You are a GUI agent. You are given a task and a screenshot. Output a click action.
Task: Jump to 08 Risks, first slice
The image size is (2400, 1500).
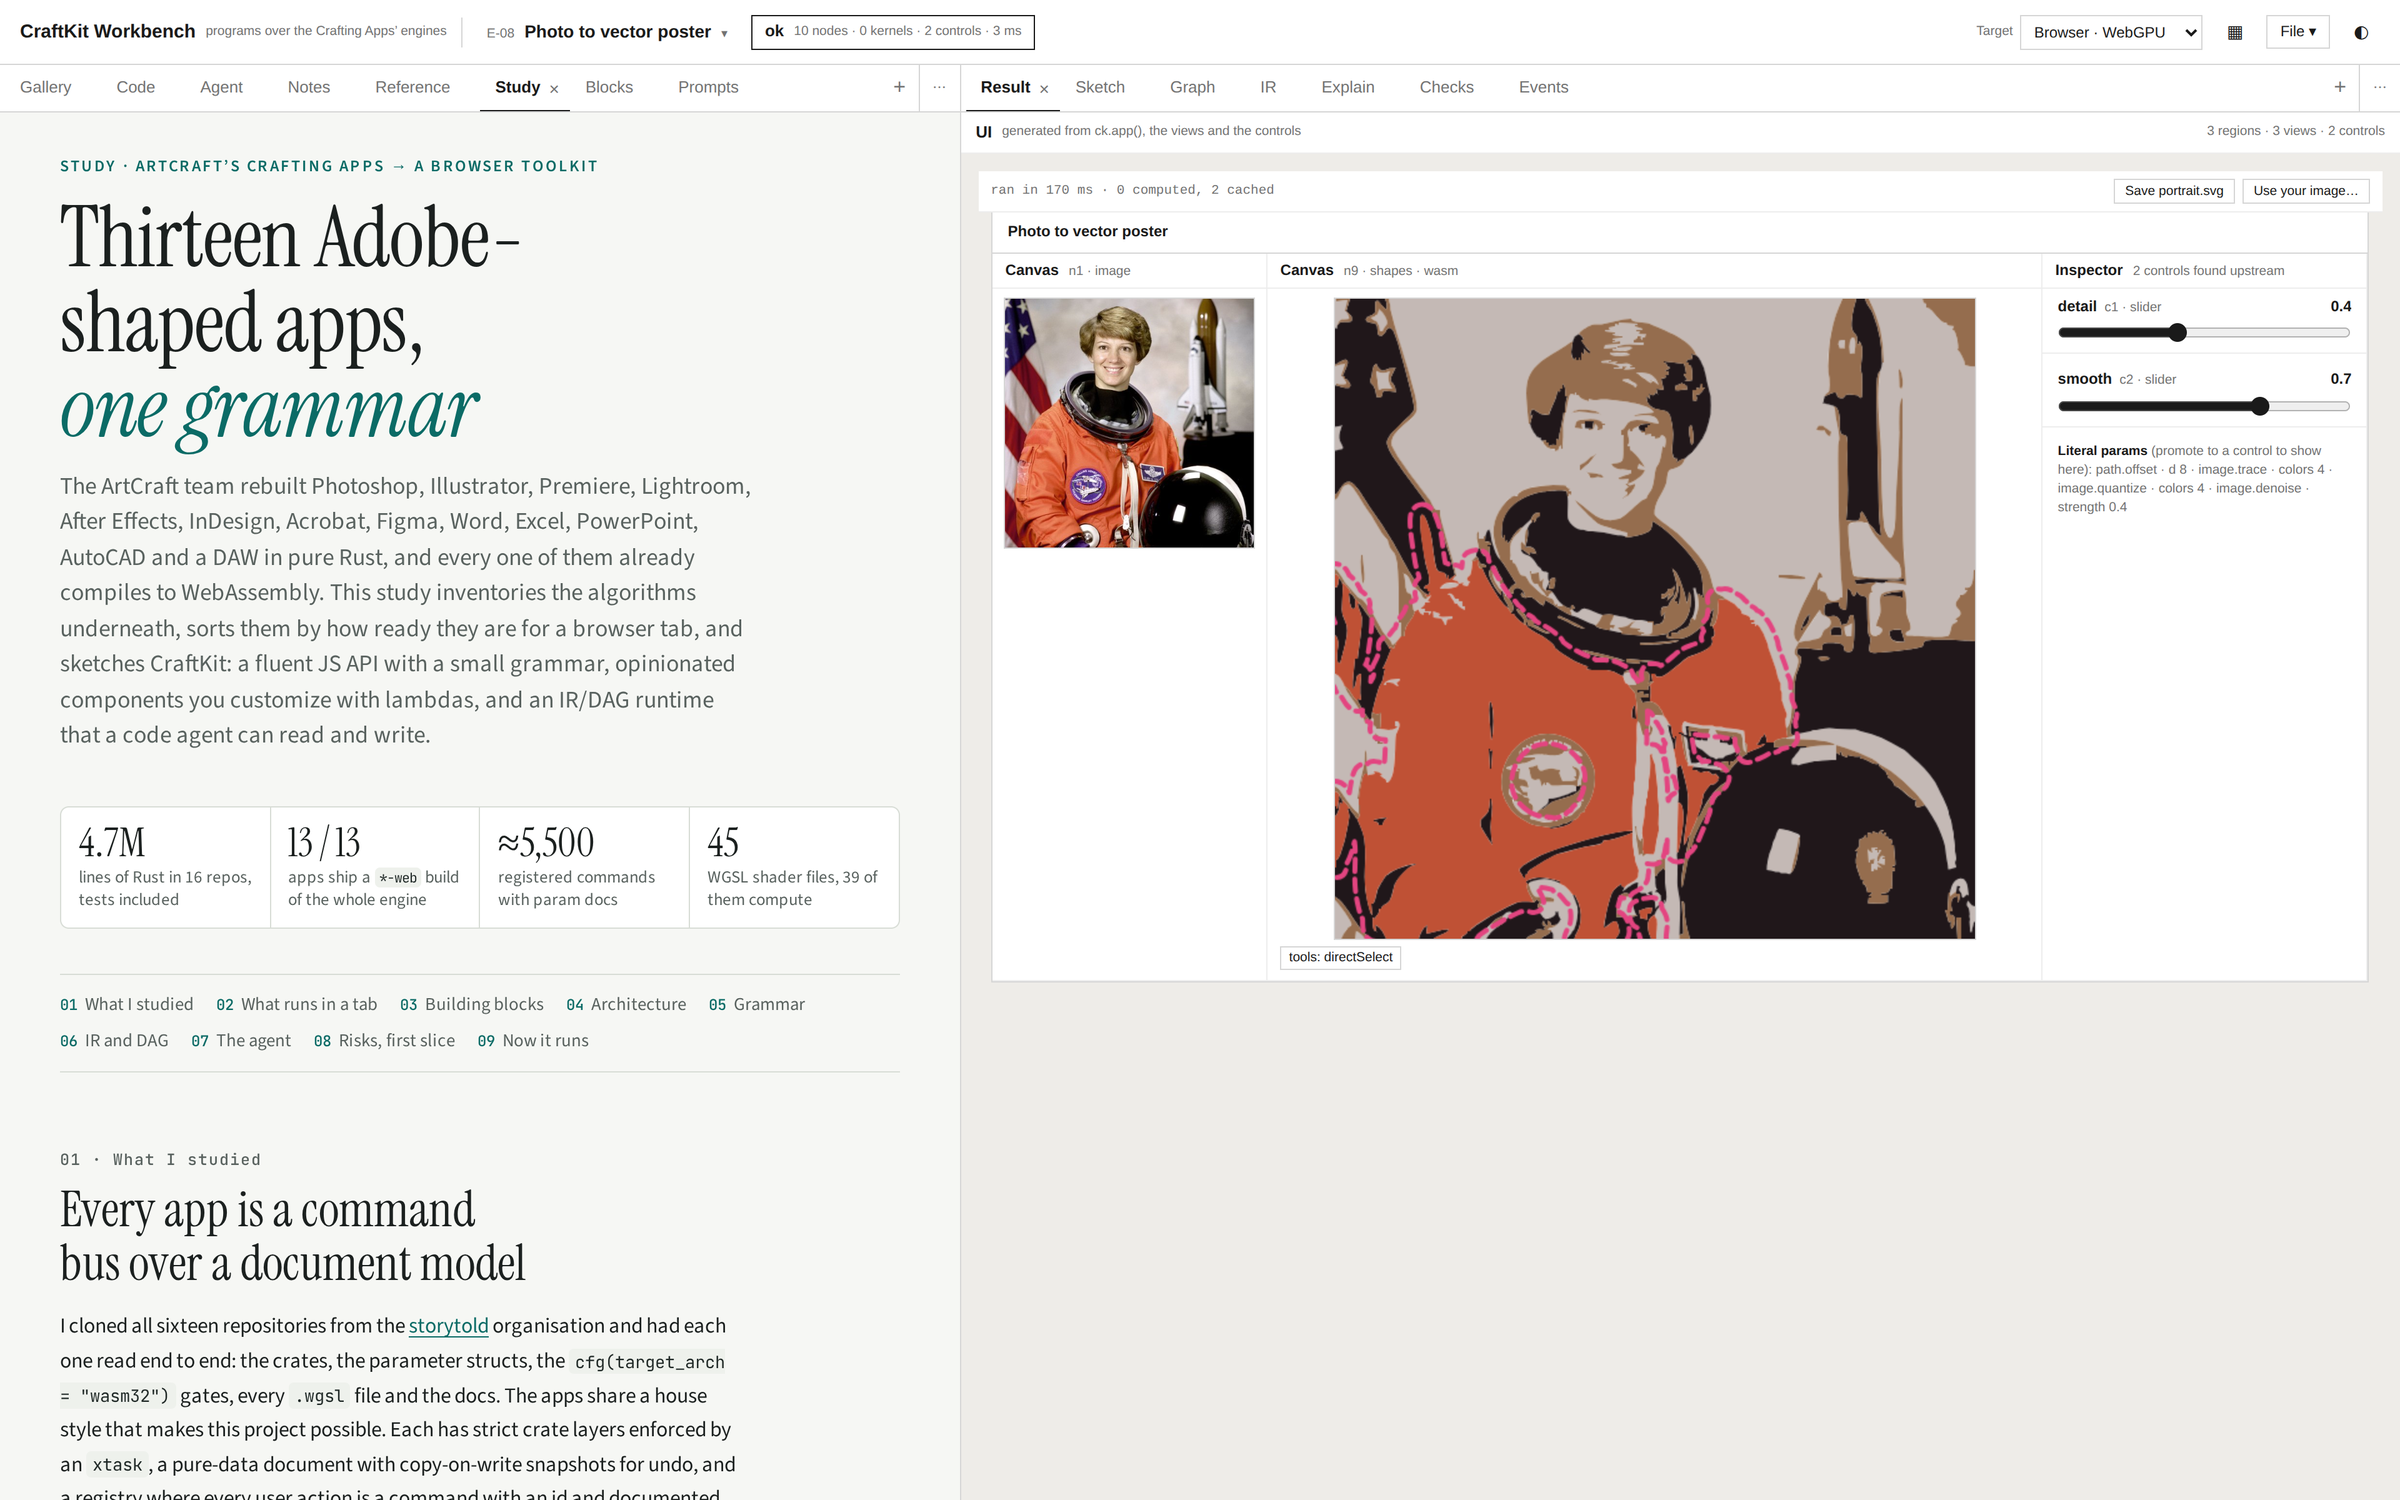tap(384, 1040)
